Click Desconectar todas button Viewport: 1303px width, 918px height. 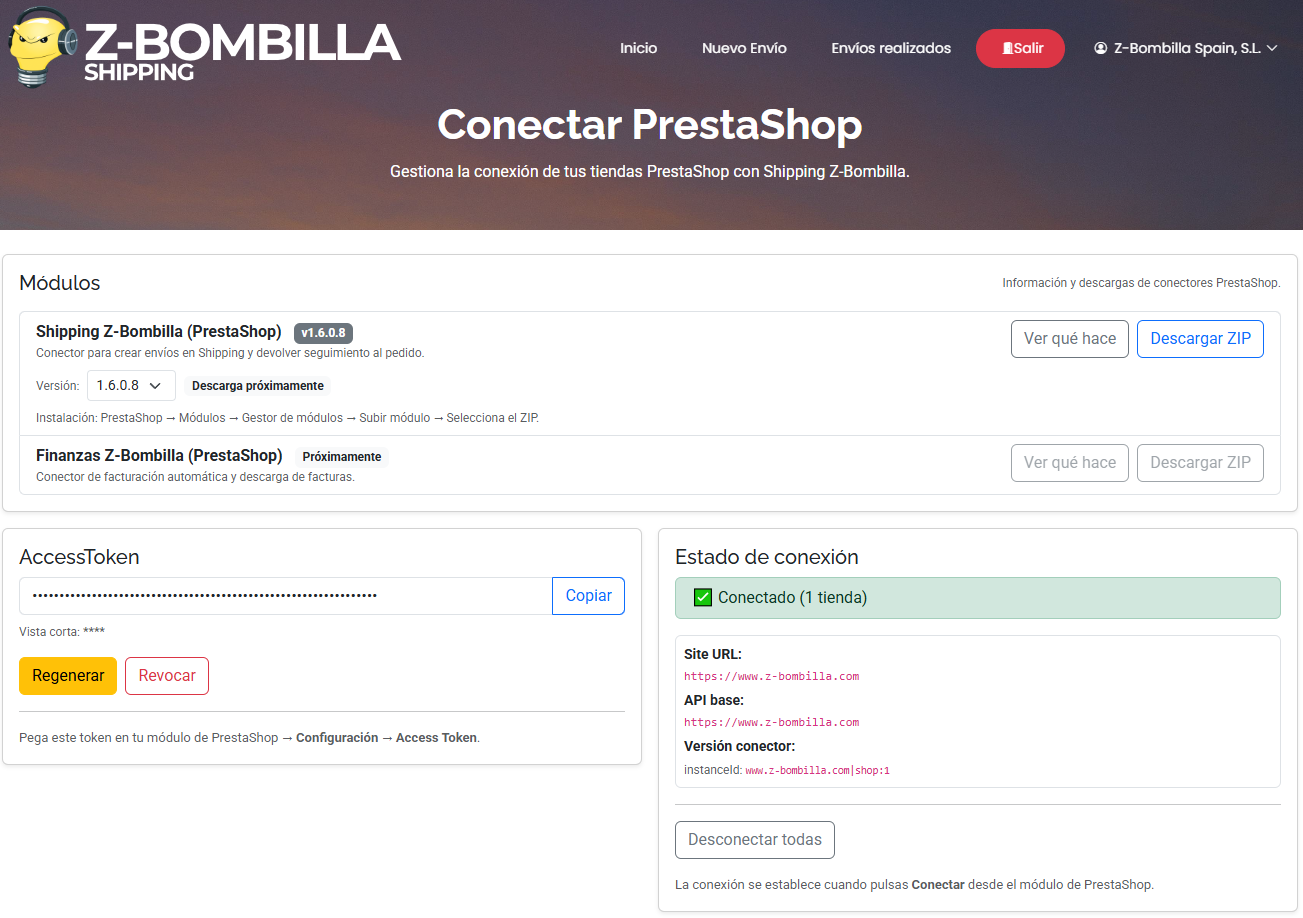click(754, 840)
